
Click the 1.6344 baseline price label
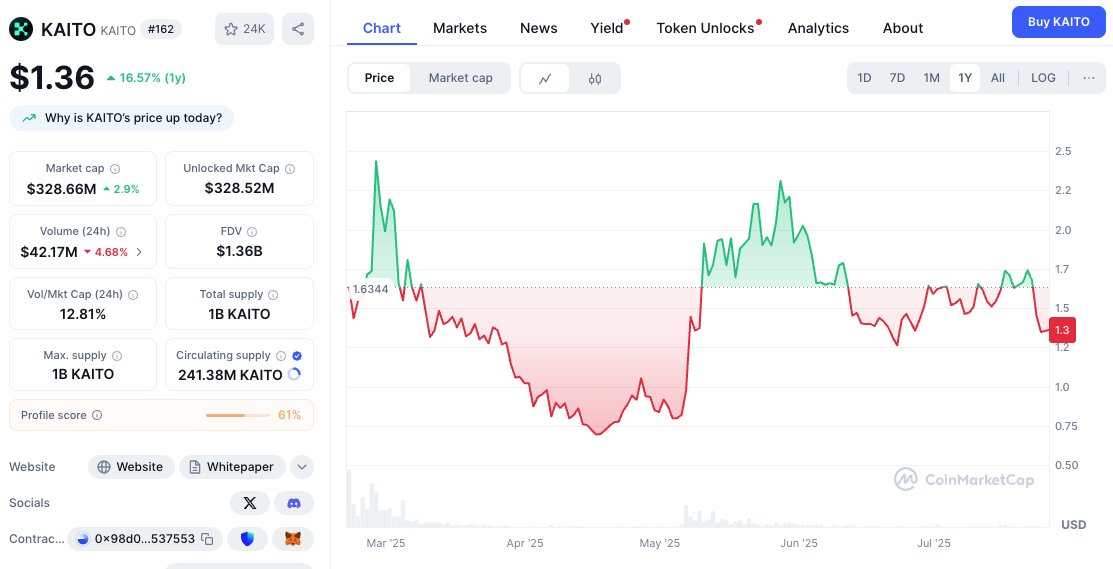click(370, 289)
